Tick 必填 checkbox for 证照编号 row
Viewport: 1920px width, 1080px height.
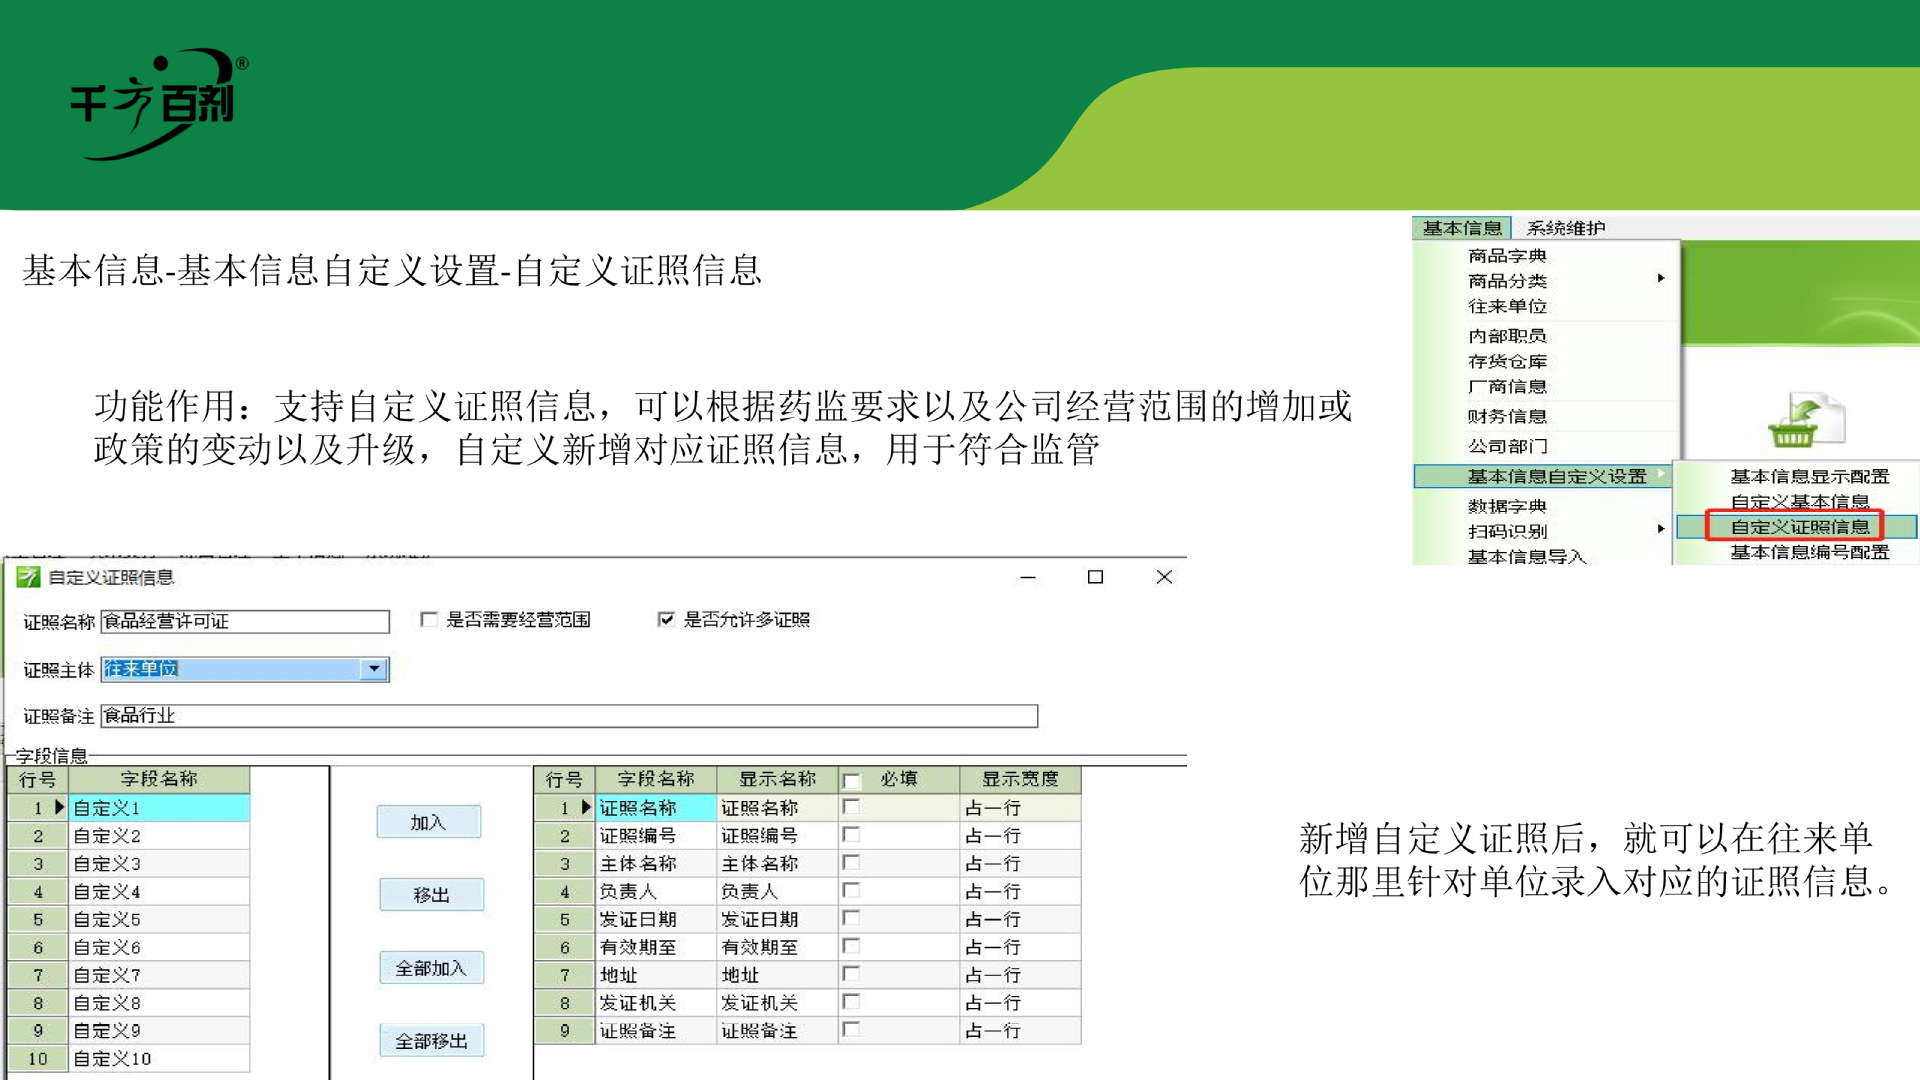click(851, 835)
